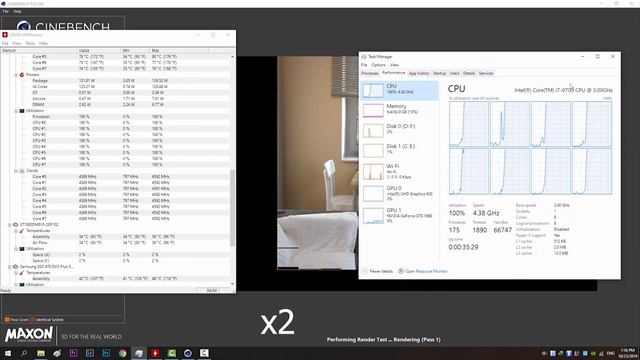Open Adobe Premiere Pro taskbar icon
The height and width of the screenshot is (360, 640).
73,353
